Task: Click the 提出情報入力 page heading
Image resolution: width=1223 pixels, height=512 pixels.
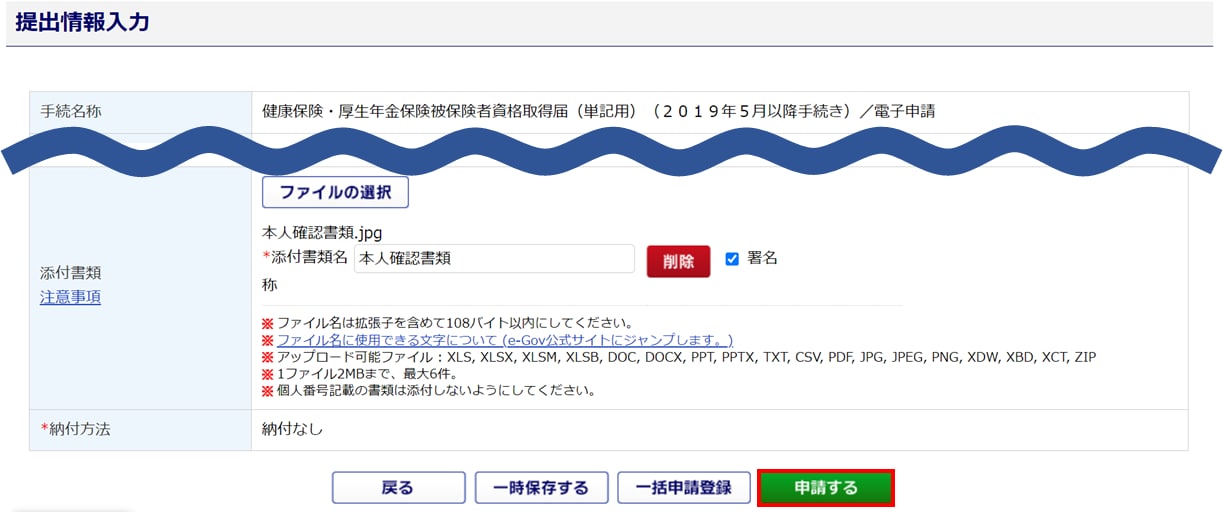Action: [x=82, y=22]
